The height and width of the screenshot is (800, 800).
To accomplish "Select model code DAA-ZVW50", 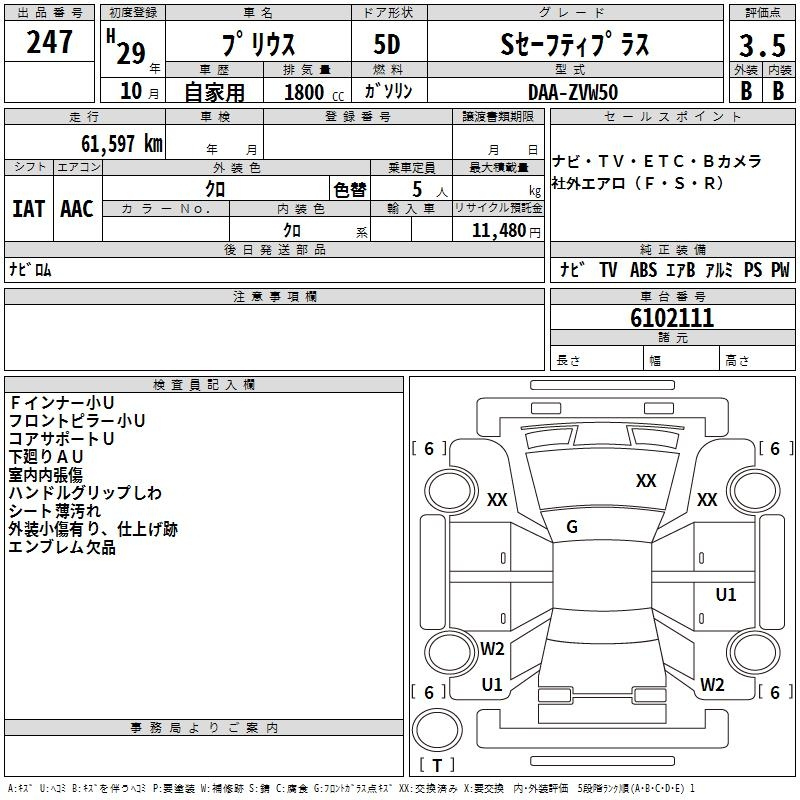I will 573,92.
